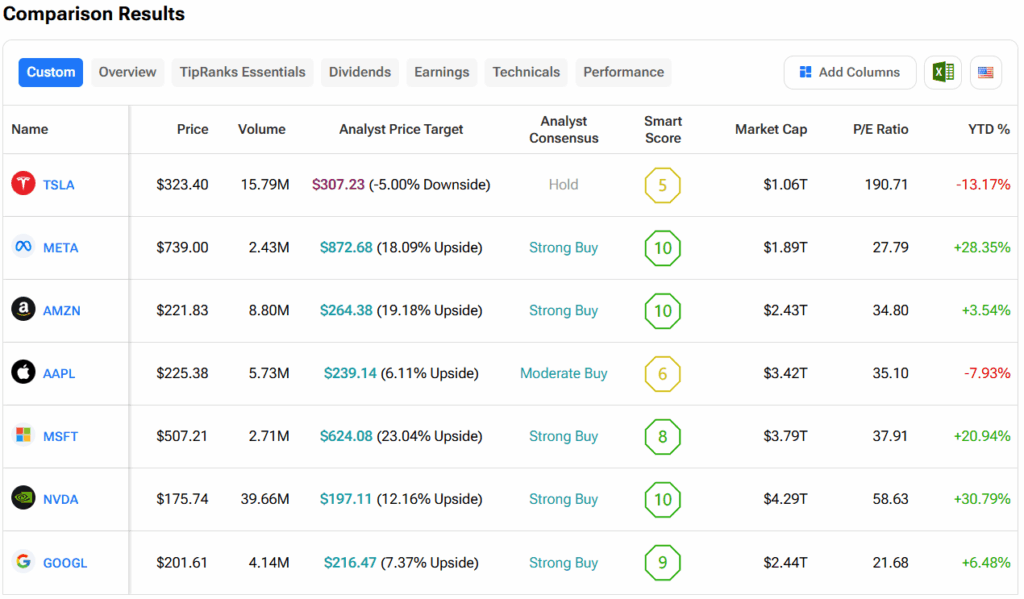Click Tesla's Smart Score 5 badge
The height and width of the screenshot is (599, 1024).
[662, 185]
